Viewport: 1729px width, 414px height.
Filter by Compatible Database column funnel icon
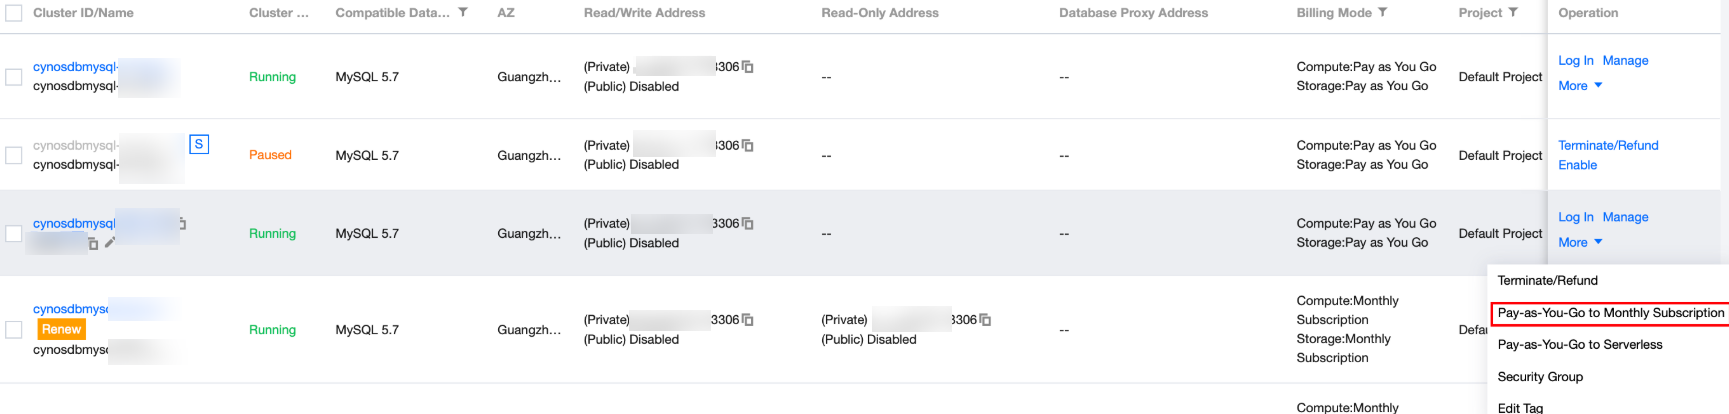463,13
